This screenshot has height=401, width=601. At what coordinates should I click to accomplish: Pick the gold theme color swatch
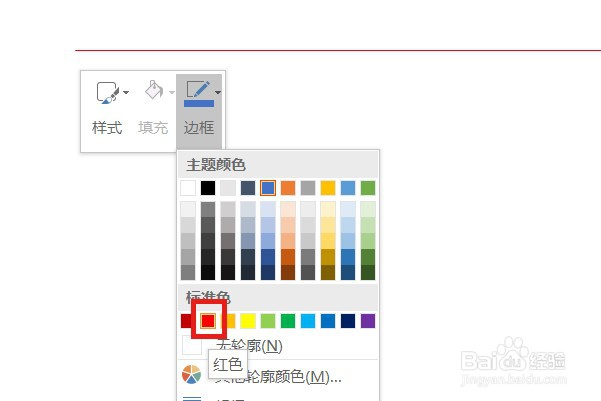coord(328,188)
